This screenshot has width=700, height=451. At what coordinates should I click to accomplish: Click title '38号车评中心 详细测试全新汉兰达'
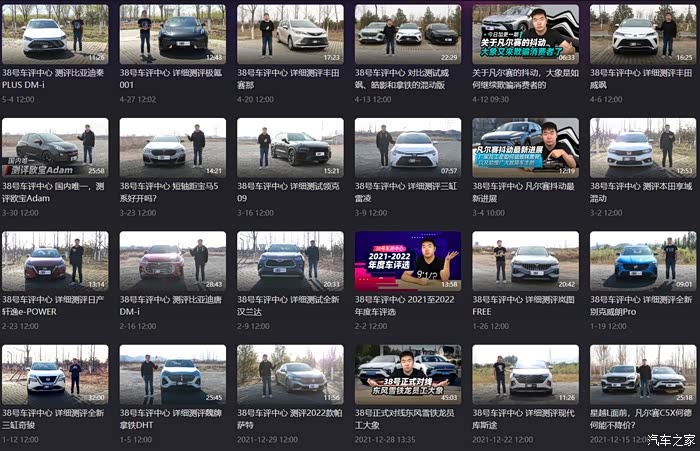point(288,305)
